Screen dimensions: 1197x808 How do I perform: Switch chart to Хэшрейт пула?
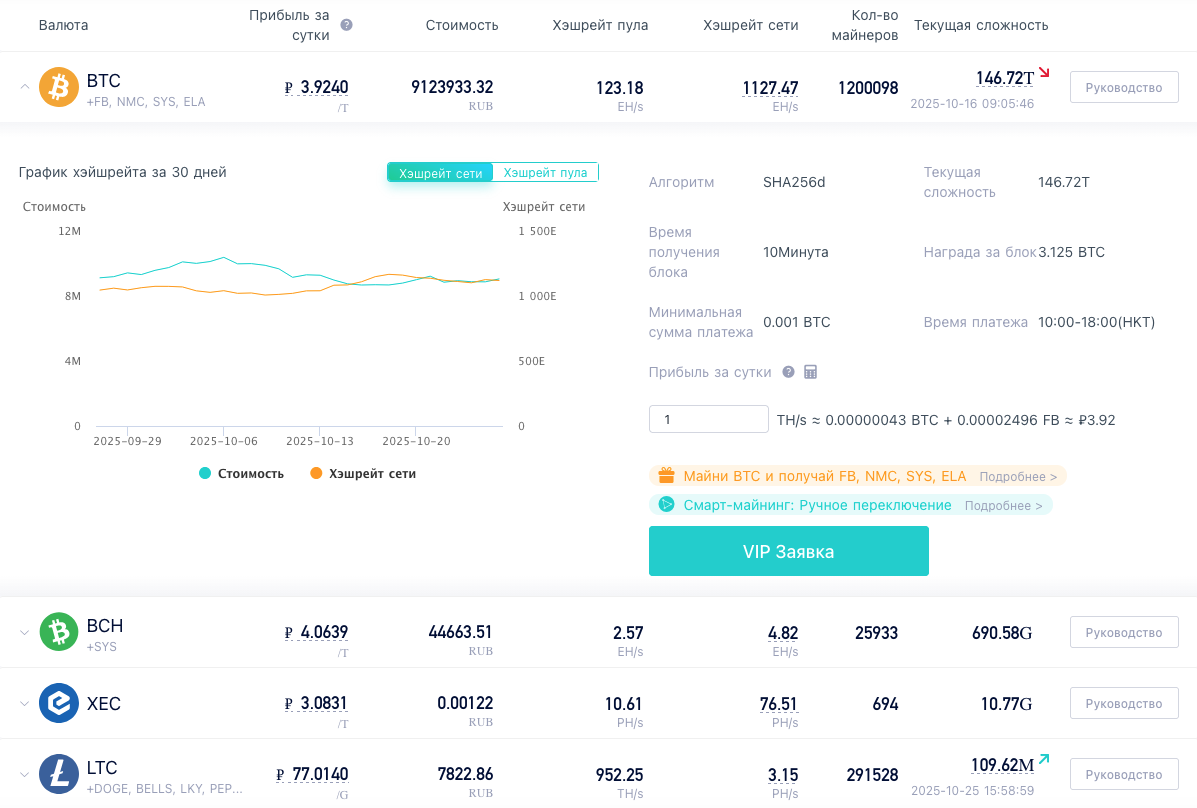point(545,173)
